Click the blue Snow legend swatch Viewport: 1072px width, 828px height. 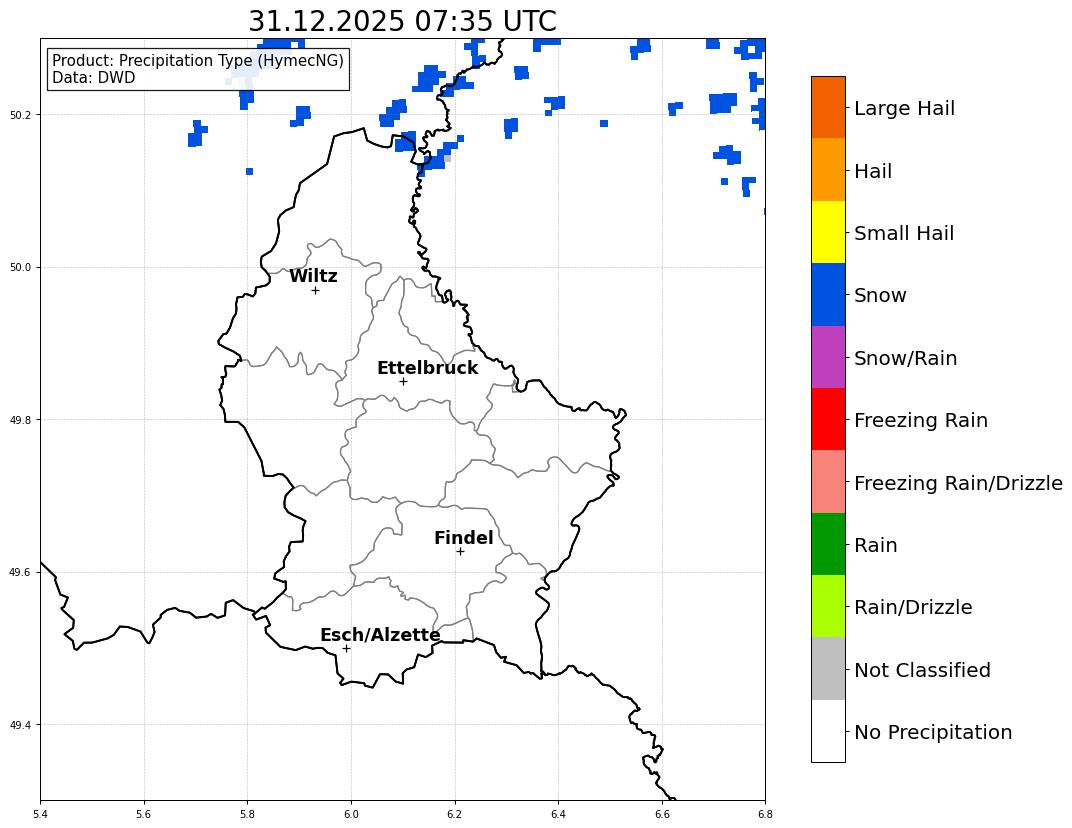[828, 295]
